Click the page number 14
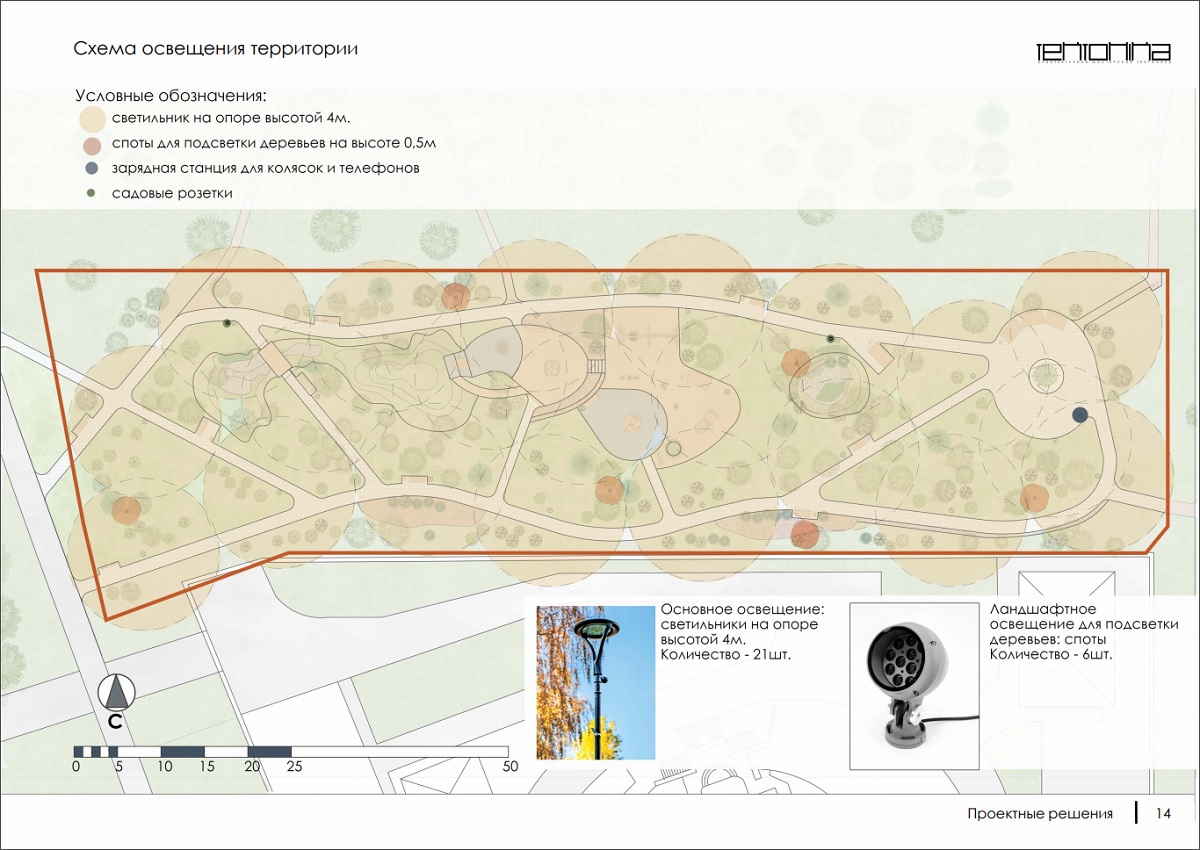 click(1163, 814)
